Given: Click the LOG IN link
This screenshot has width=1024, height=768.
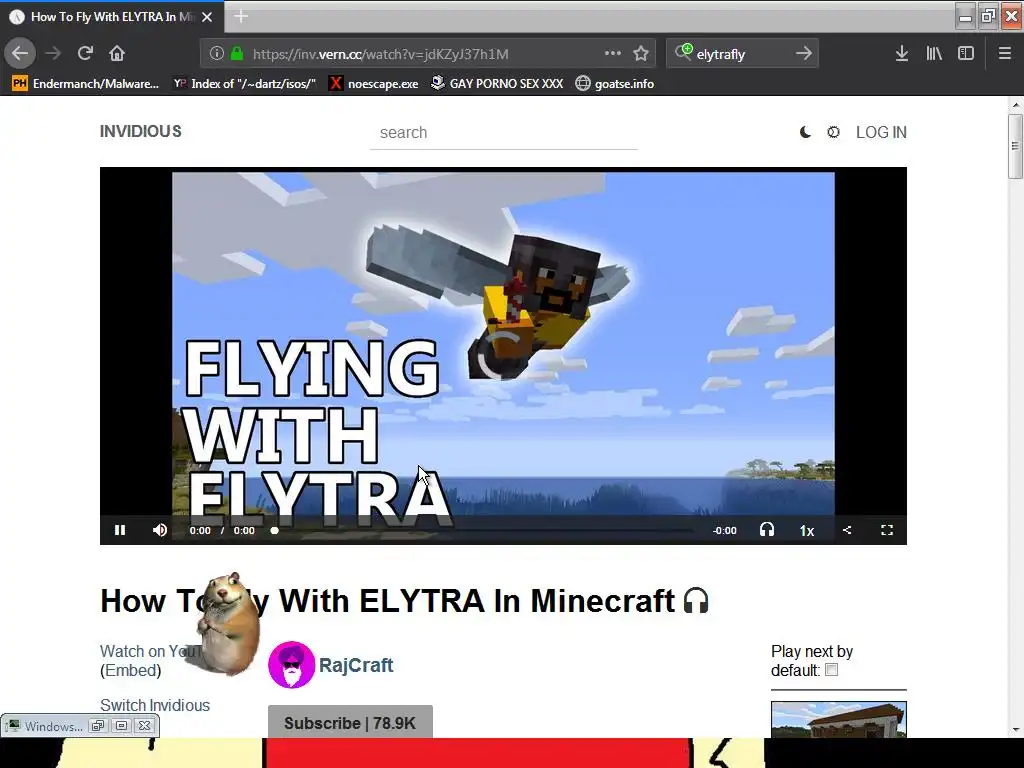Looking at the screenshot, I should pos(881,132).
